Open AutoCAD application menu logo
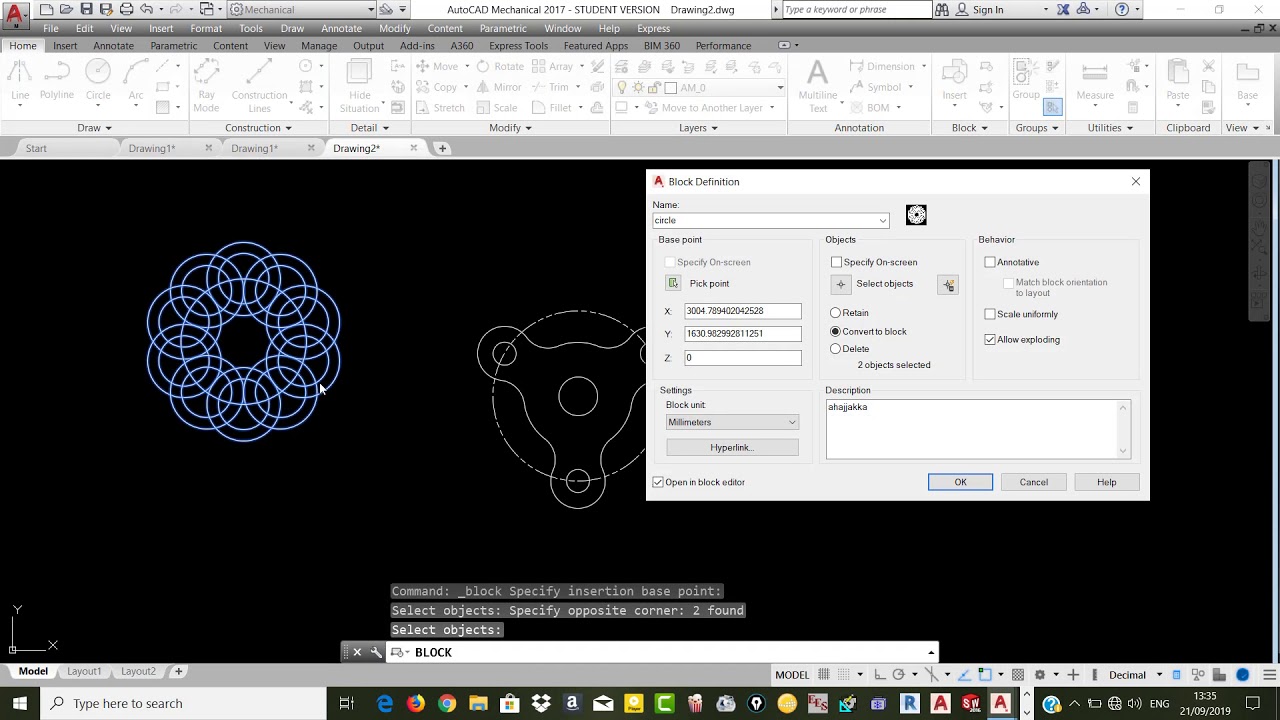 point(14,15)
